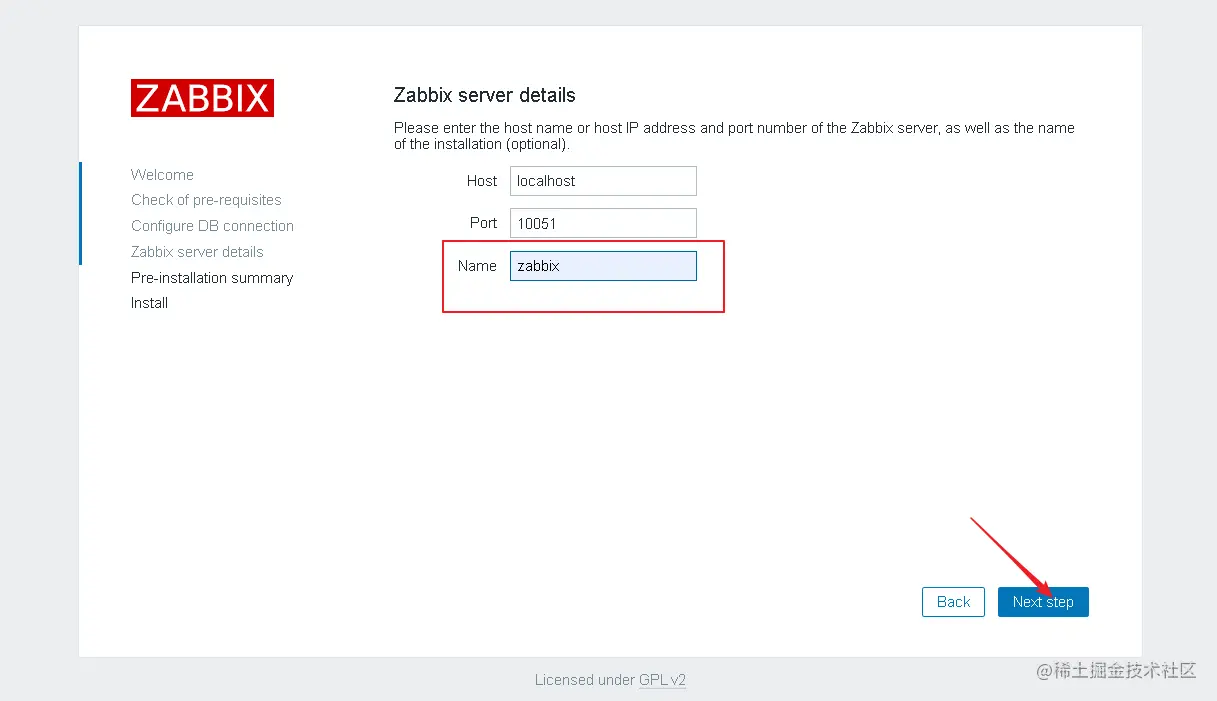Go to Configure DB connection step

click(212, 226)
